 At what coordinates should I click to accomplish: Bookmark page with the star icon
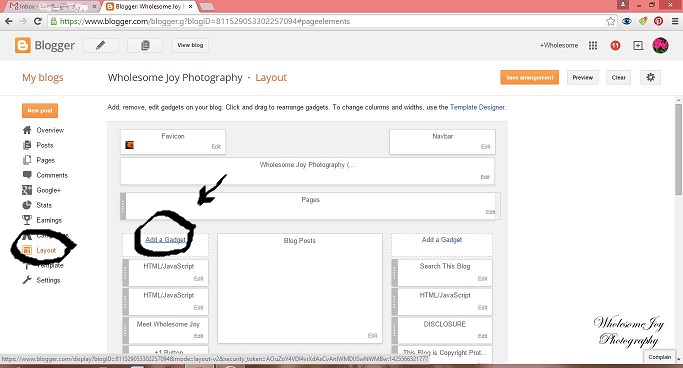[611, 21]
